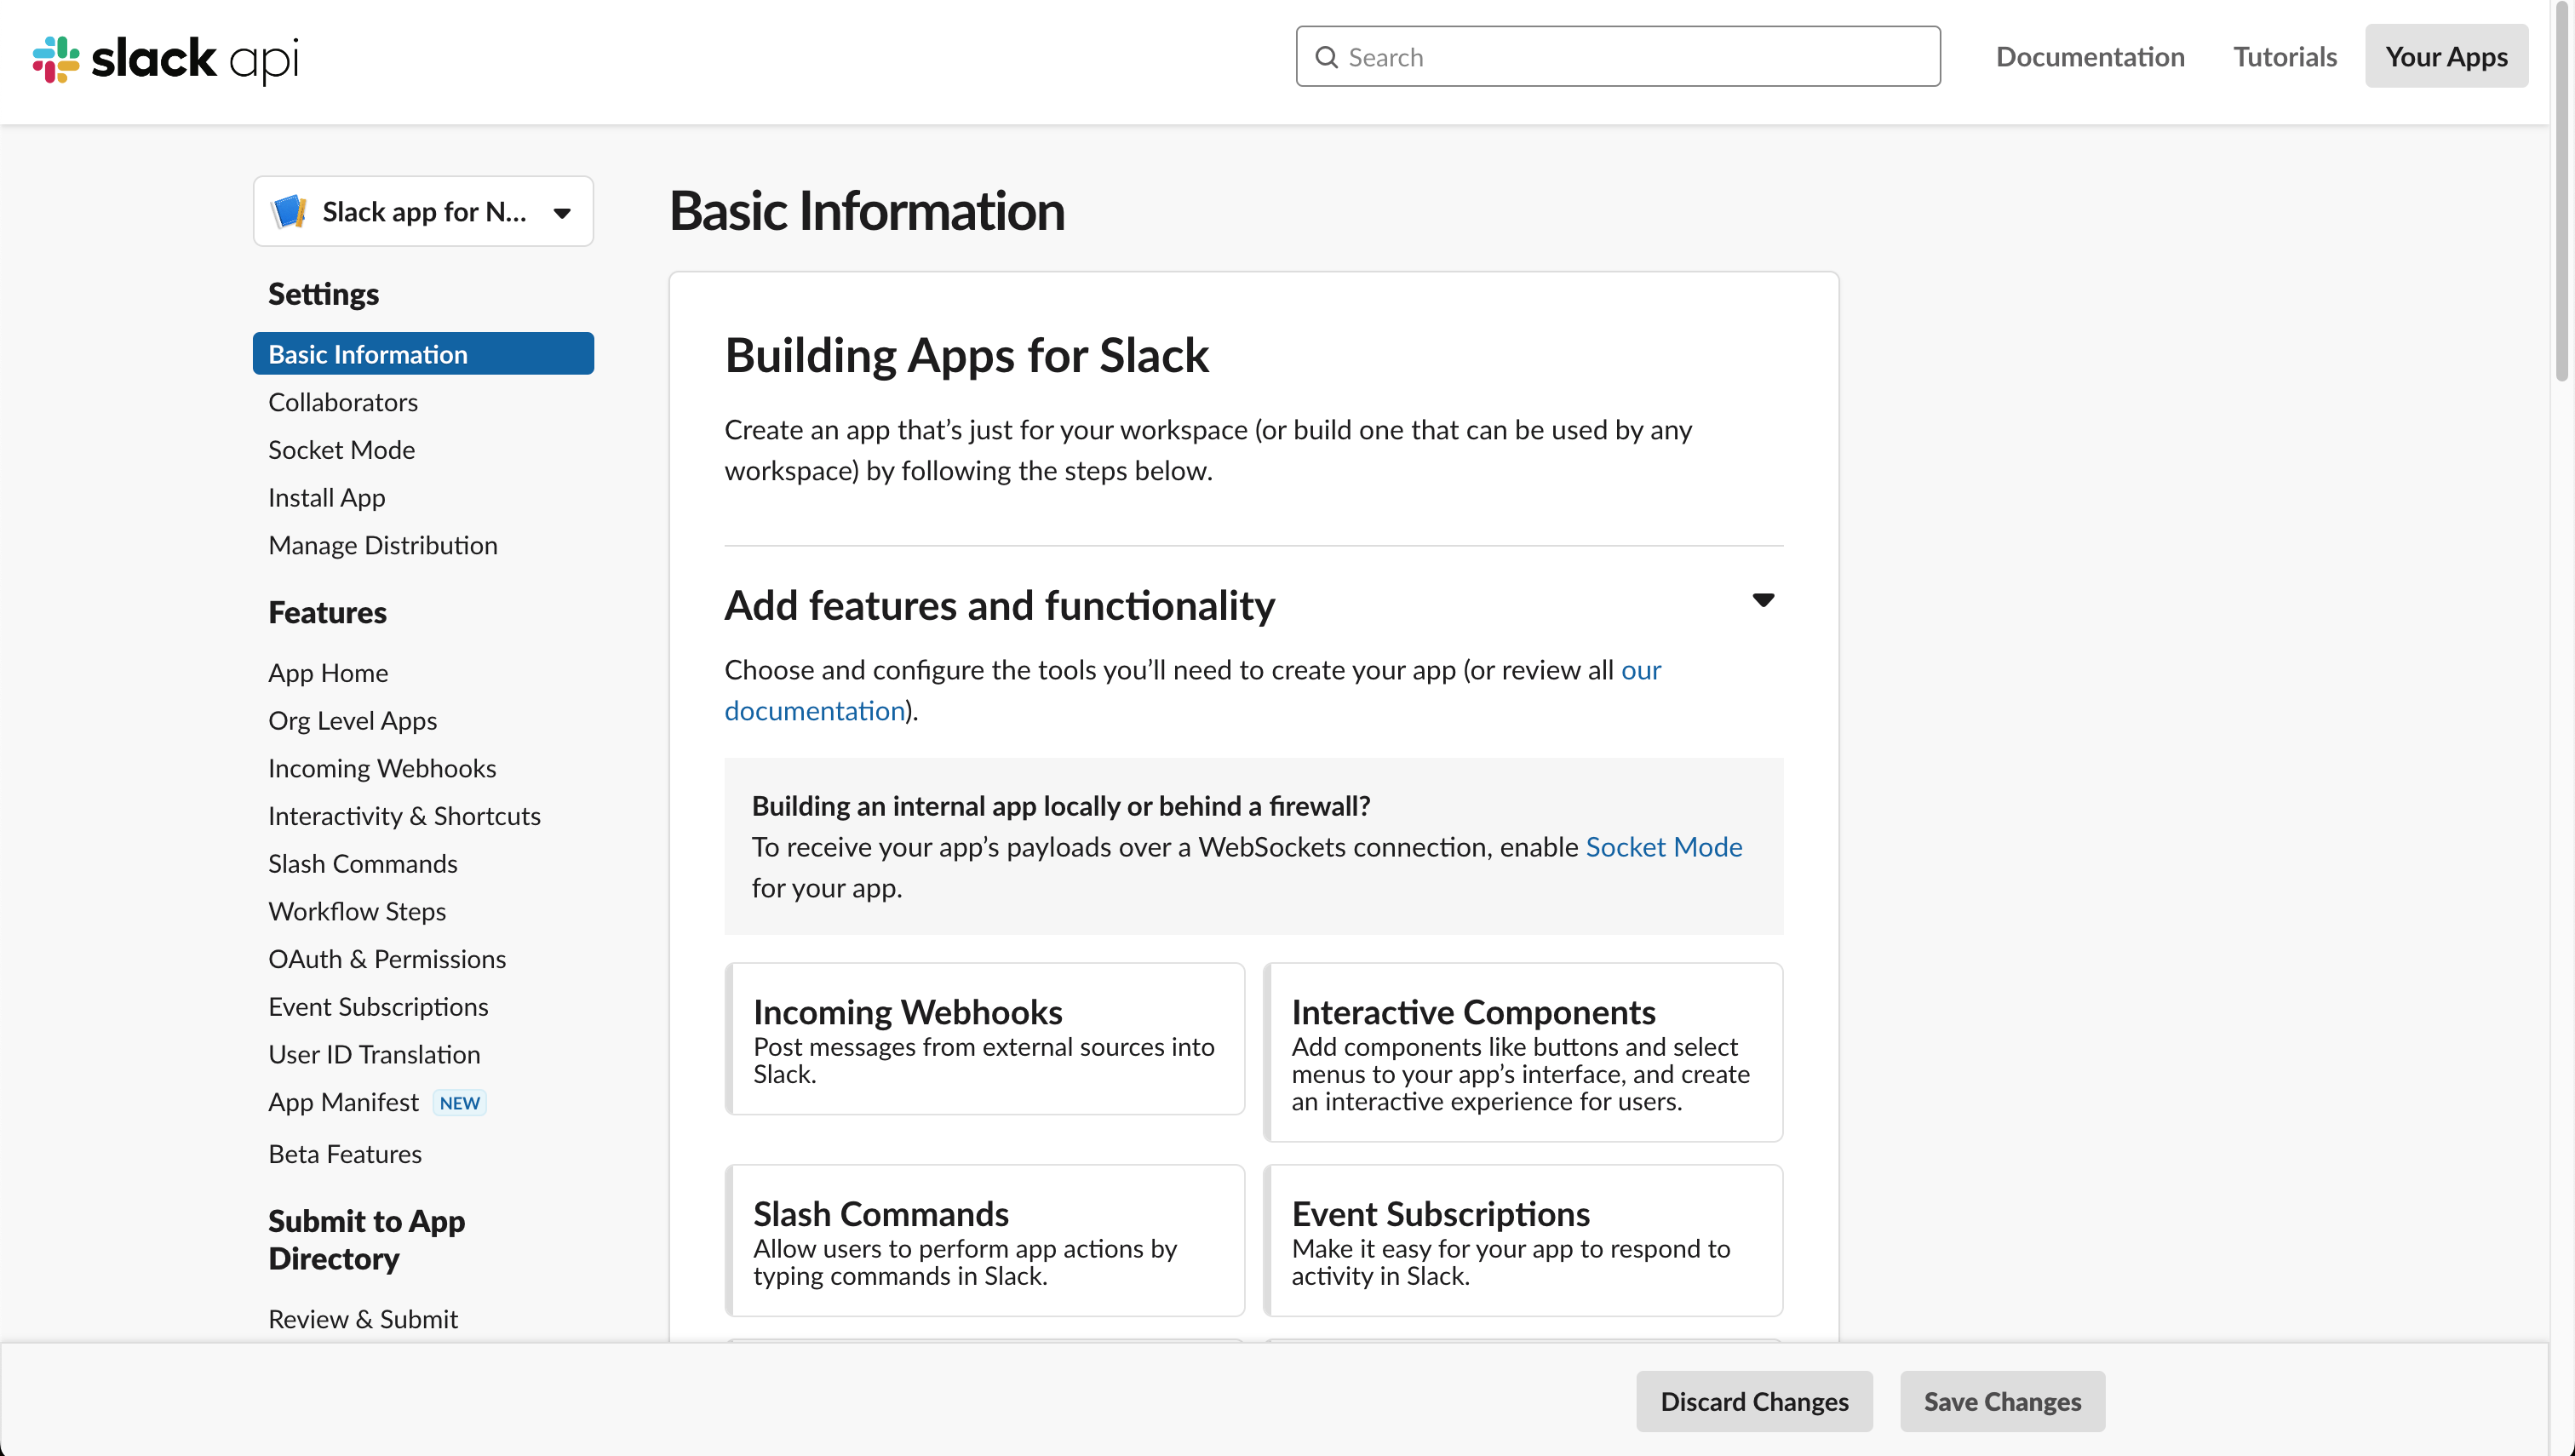Follow the Socket Mode link in notice
Screen dimensions: 2575x1456
(x=1663, y=846)
